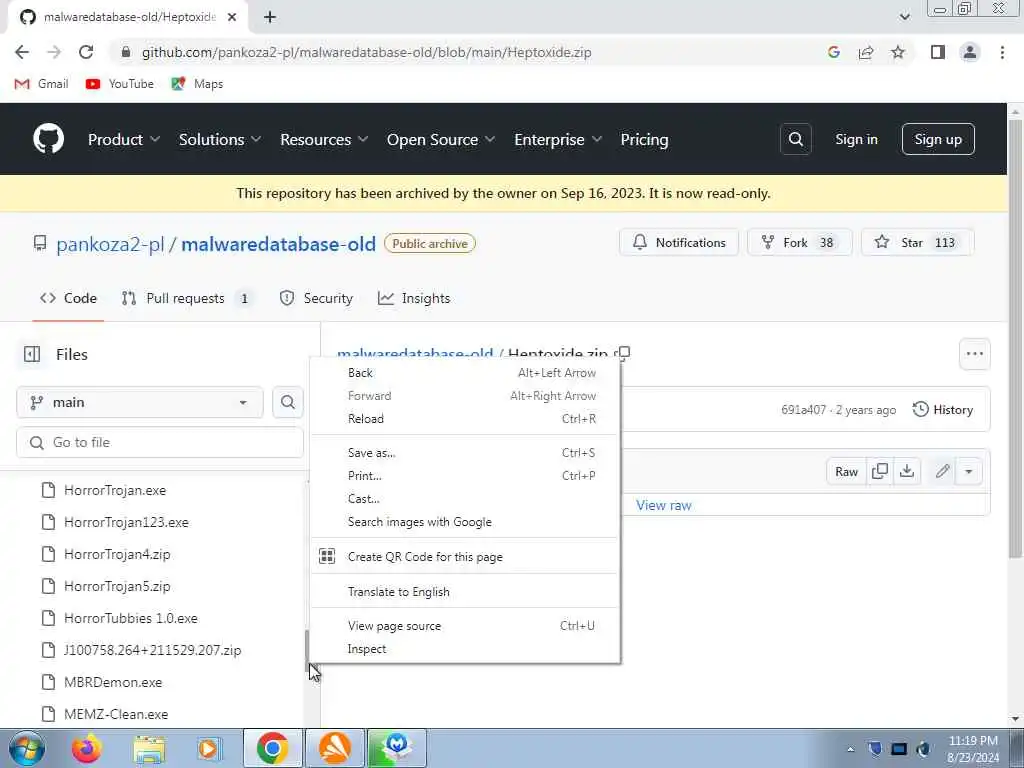Select Back in the context menu
1024x768 pixels.
coord(464,373)
